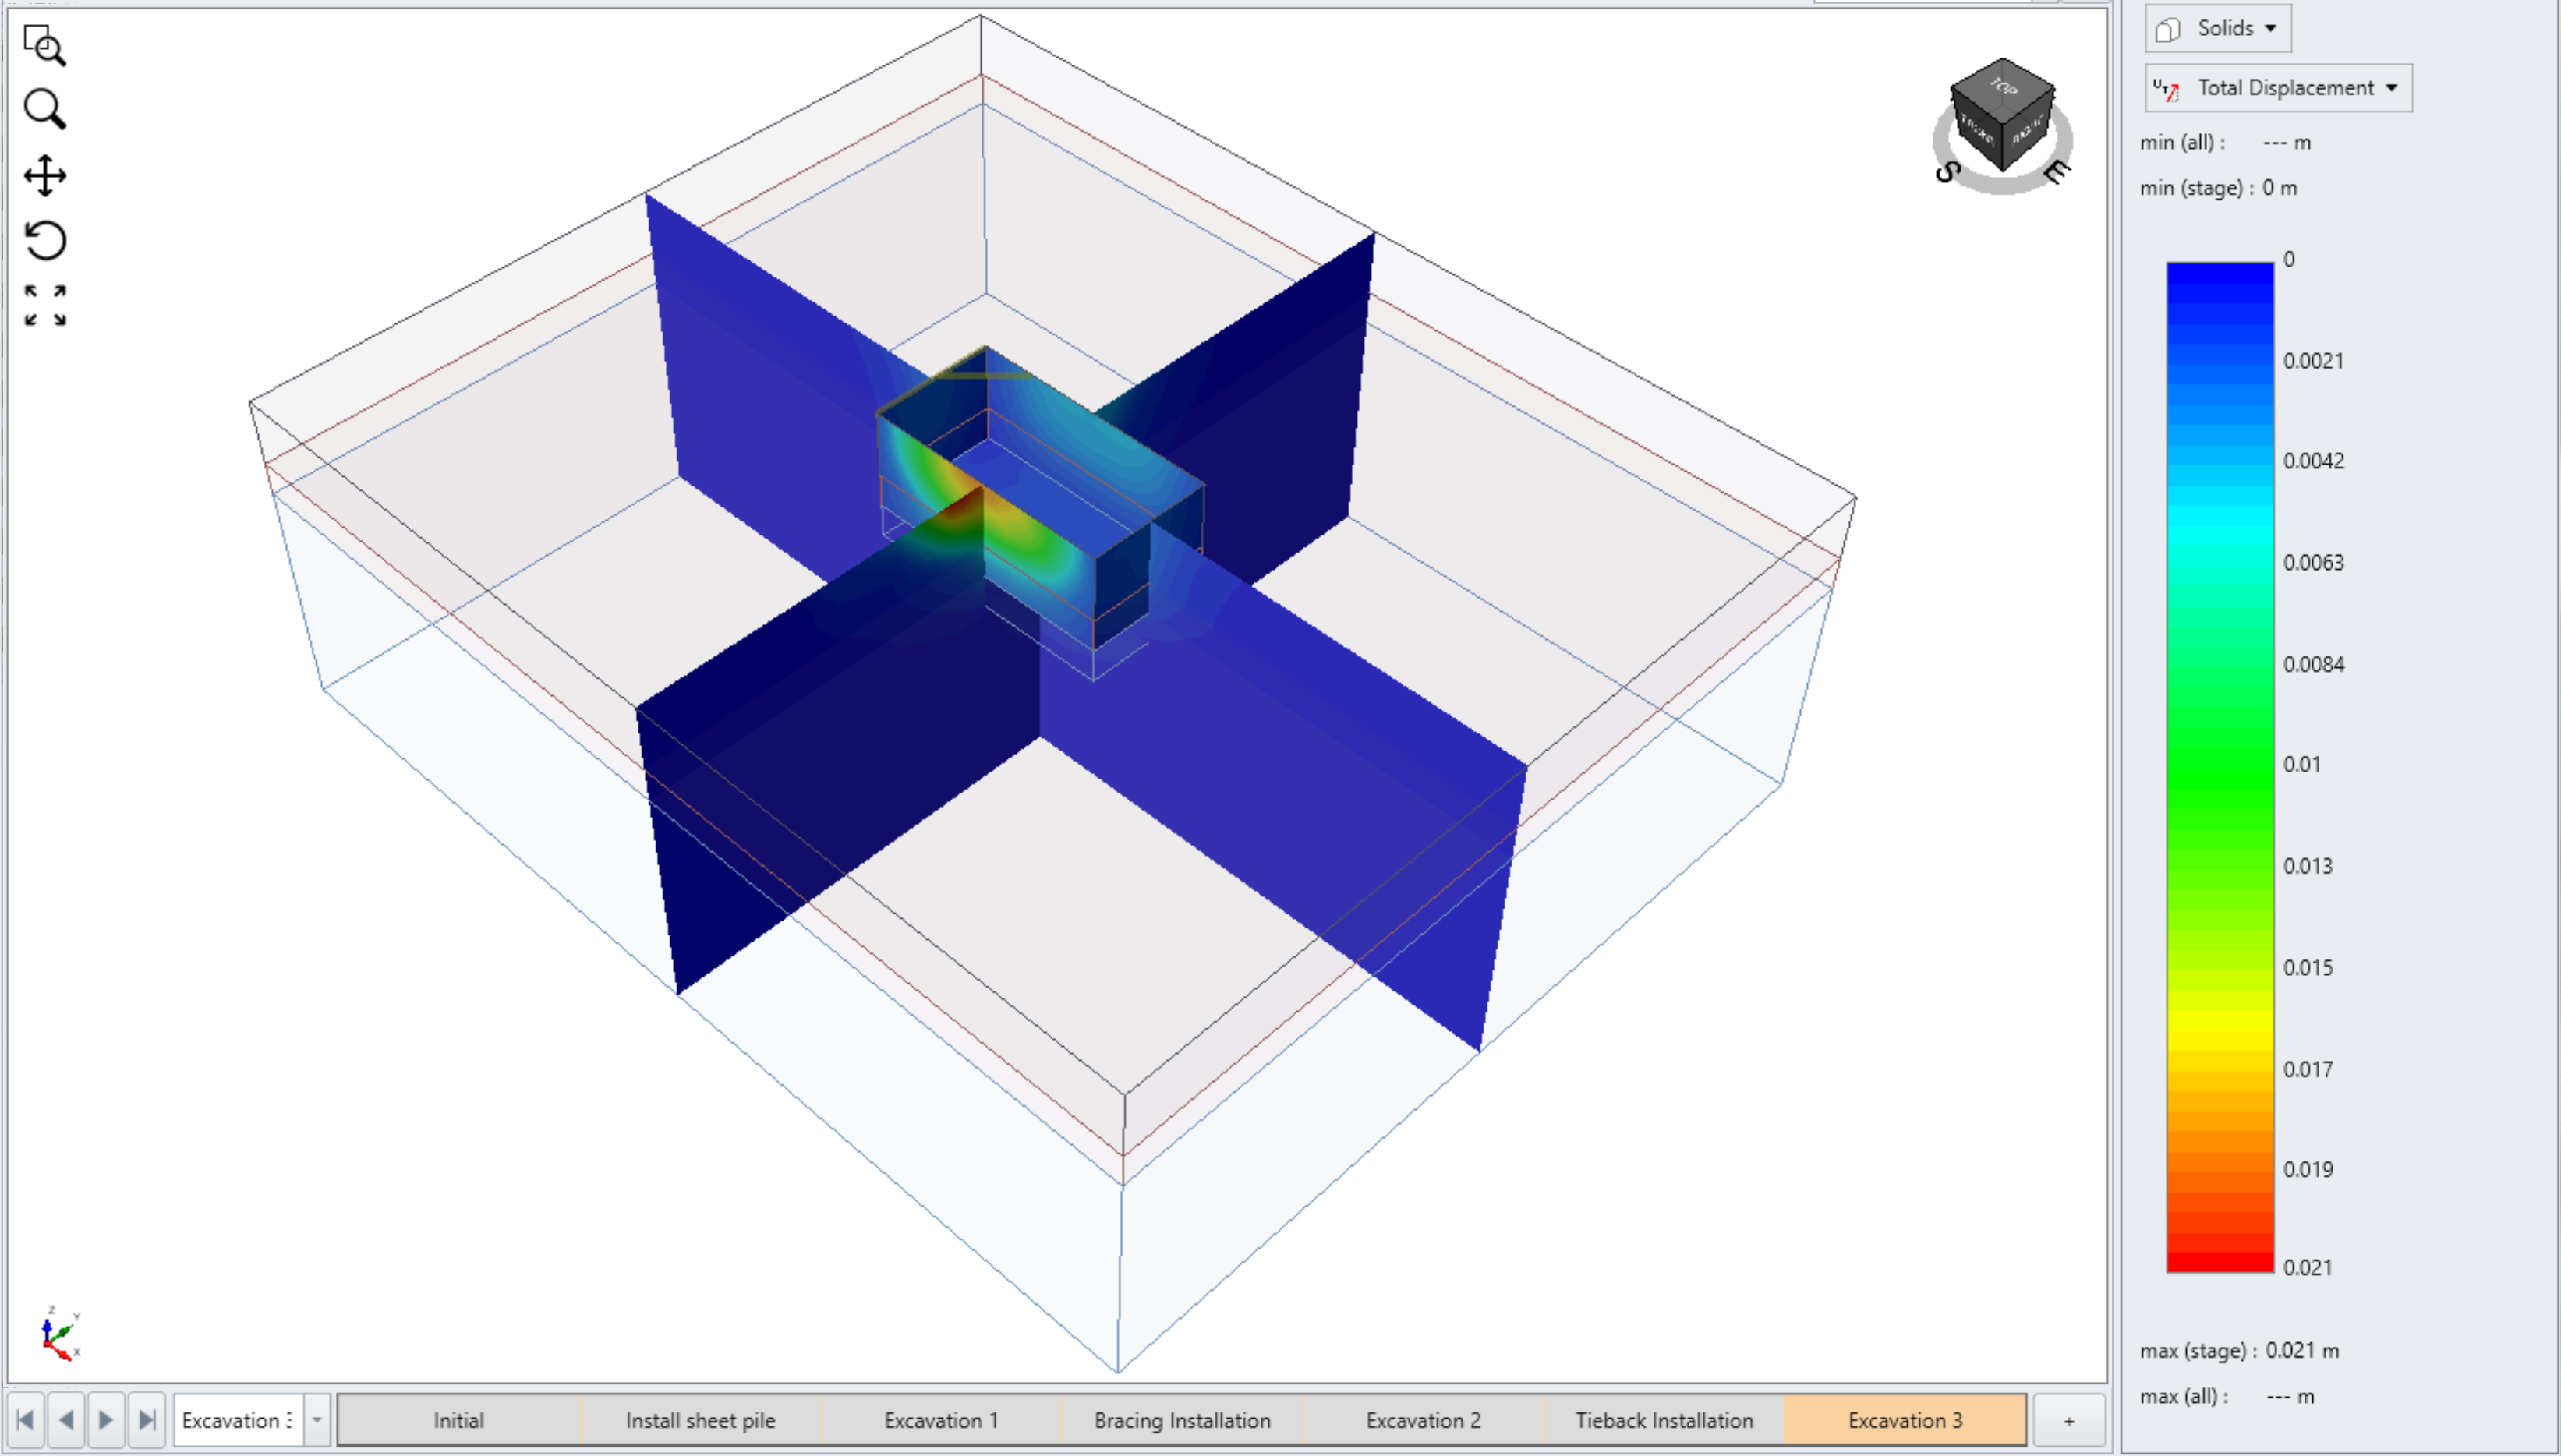The width and height of the screenshot is (2561, 1456).
Task: Select the zoom window tool
Action: pyautogui.click(x=45, y=46)
